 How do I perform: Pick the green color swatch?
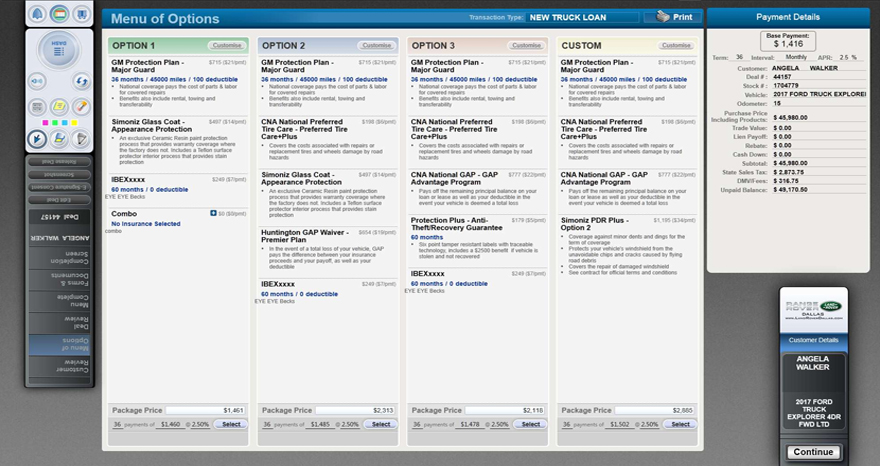pyautogui.click(x=55, y=122)
